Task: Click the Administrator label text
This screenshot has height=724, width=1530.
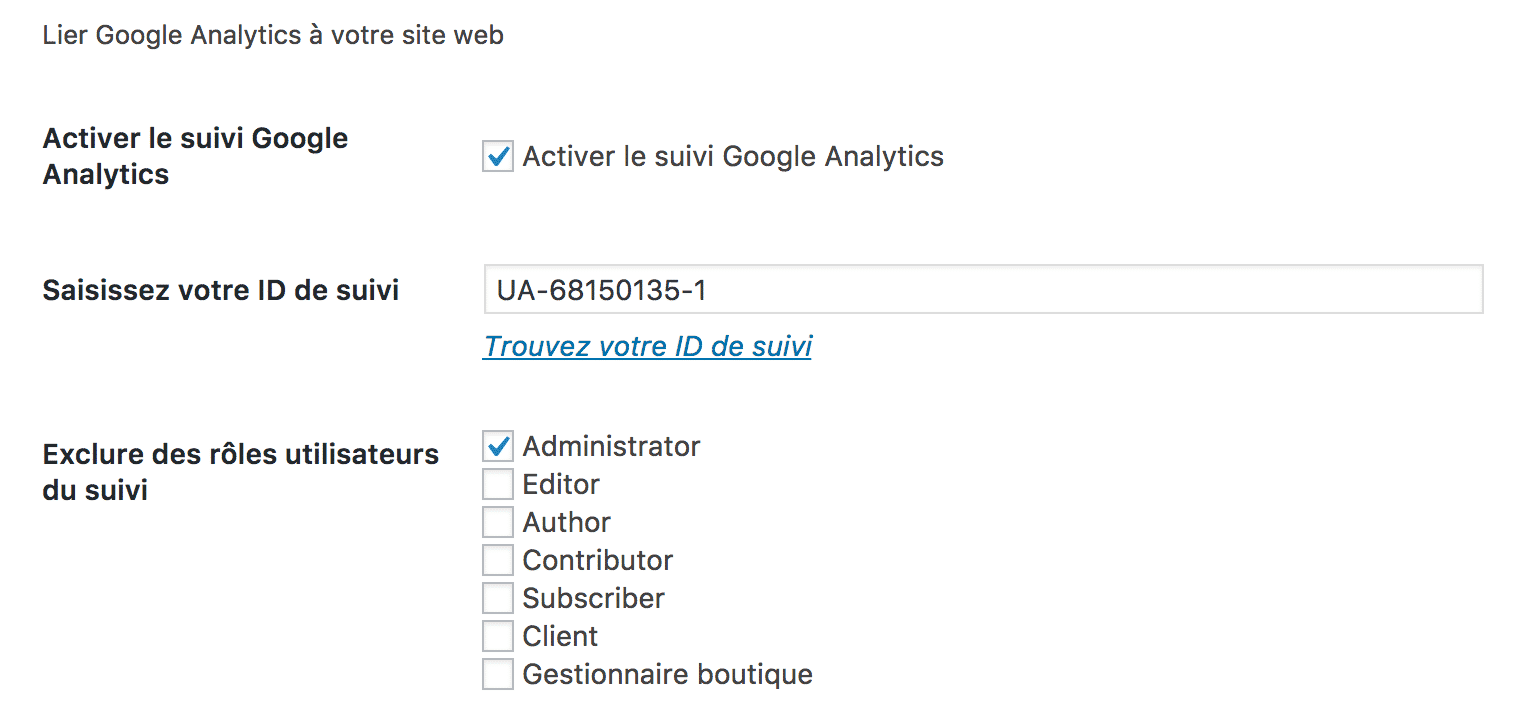Action: coord(610,446)
